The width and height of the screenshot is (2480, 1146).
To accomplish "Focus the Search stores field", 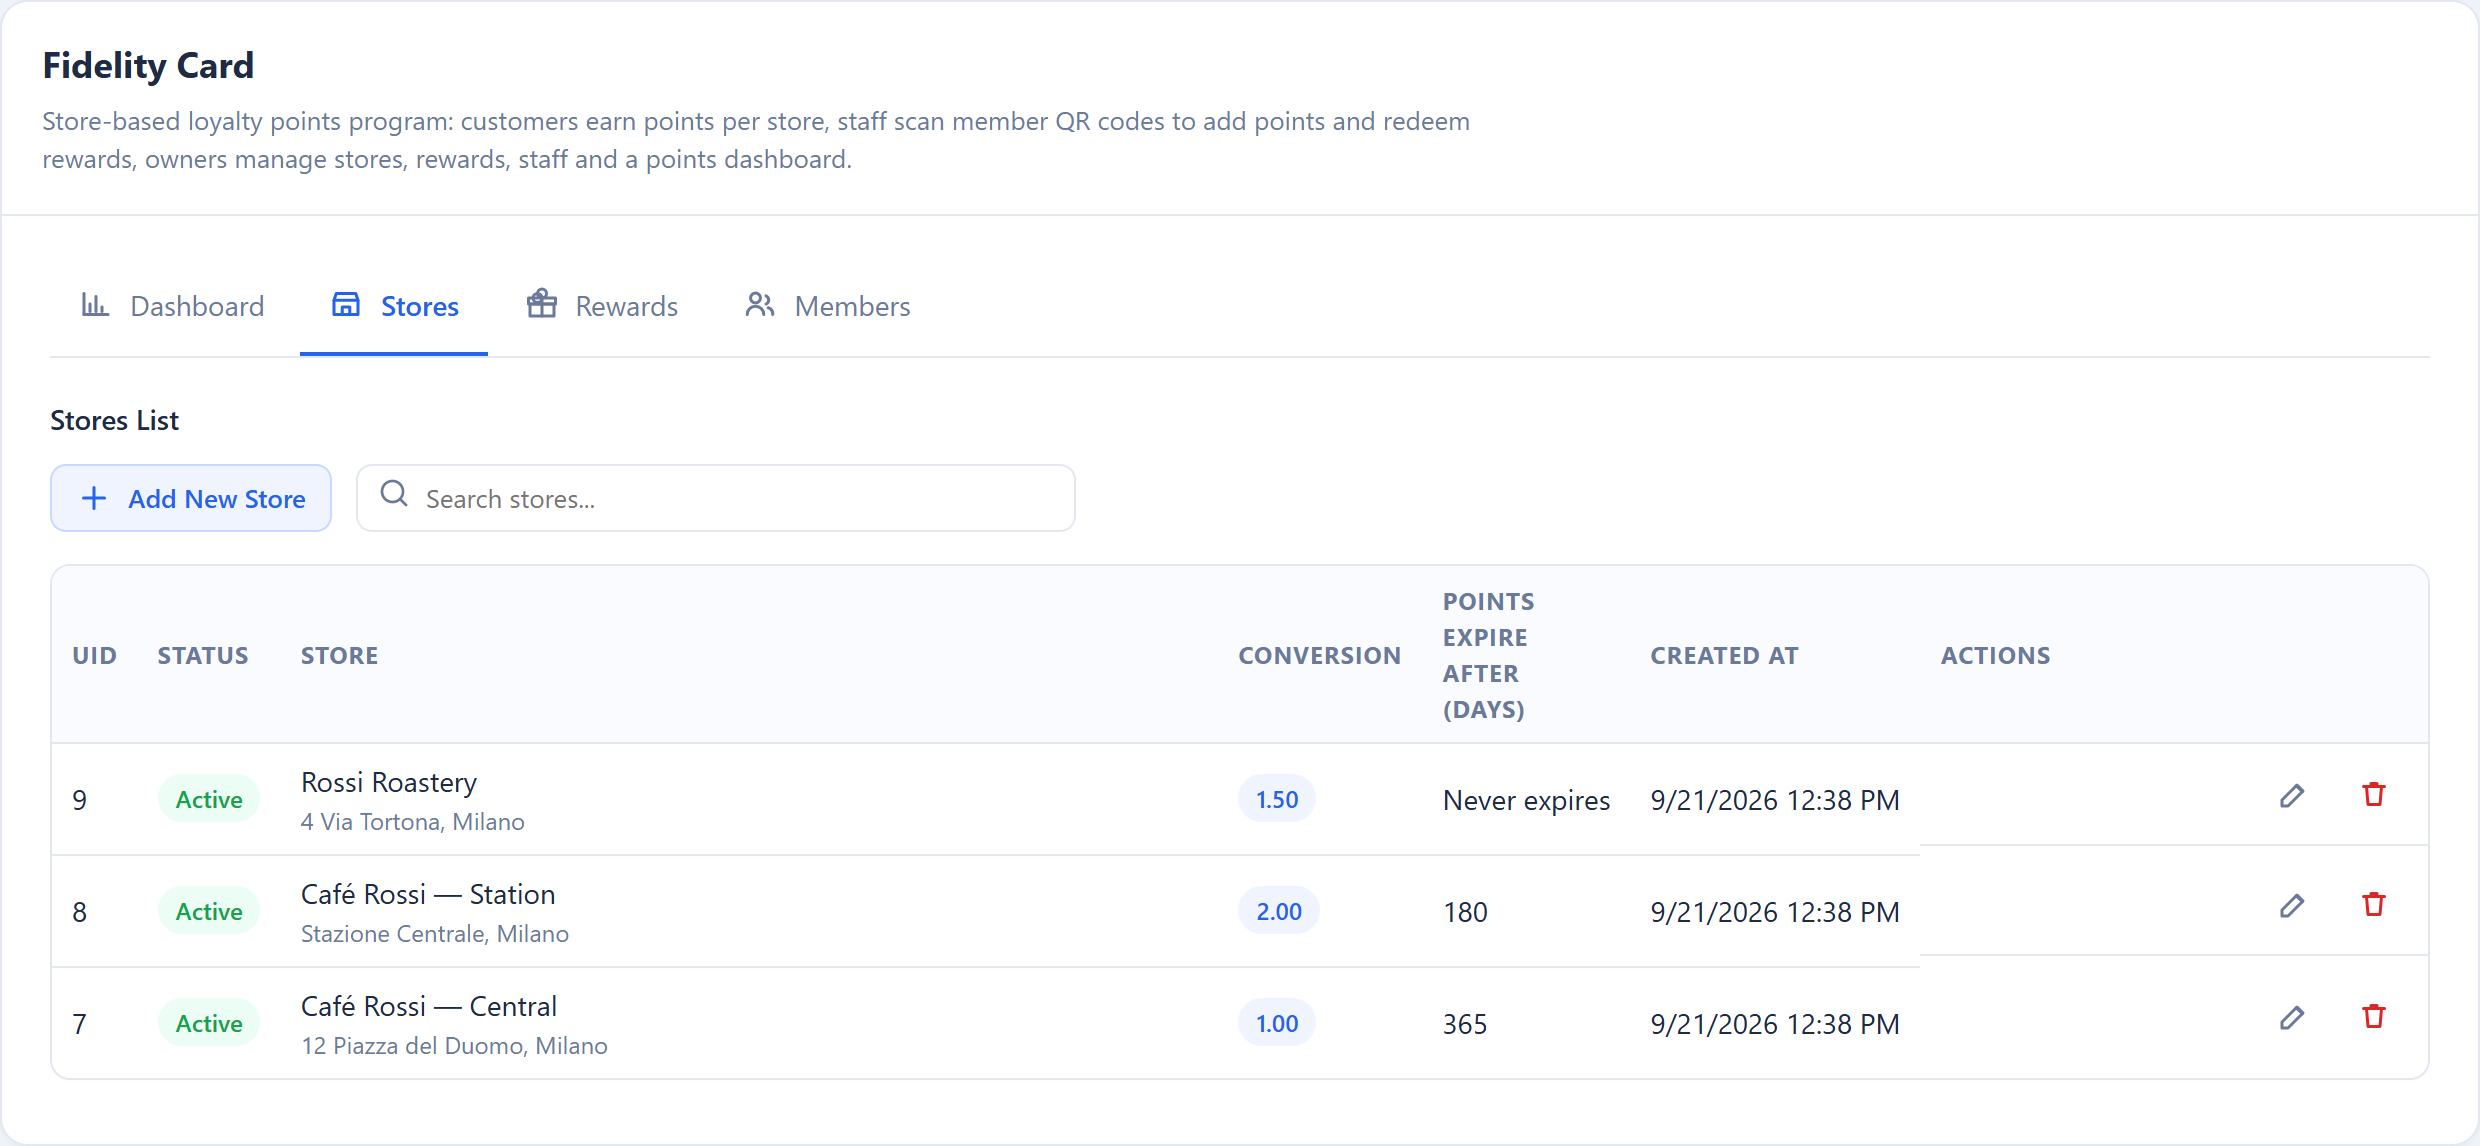I will (x=716, y=498).
